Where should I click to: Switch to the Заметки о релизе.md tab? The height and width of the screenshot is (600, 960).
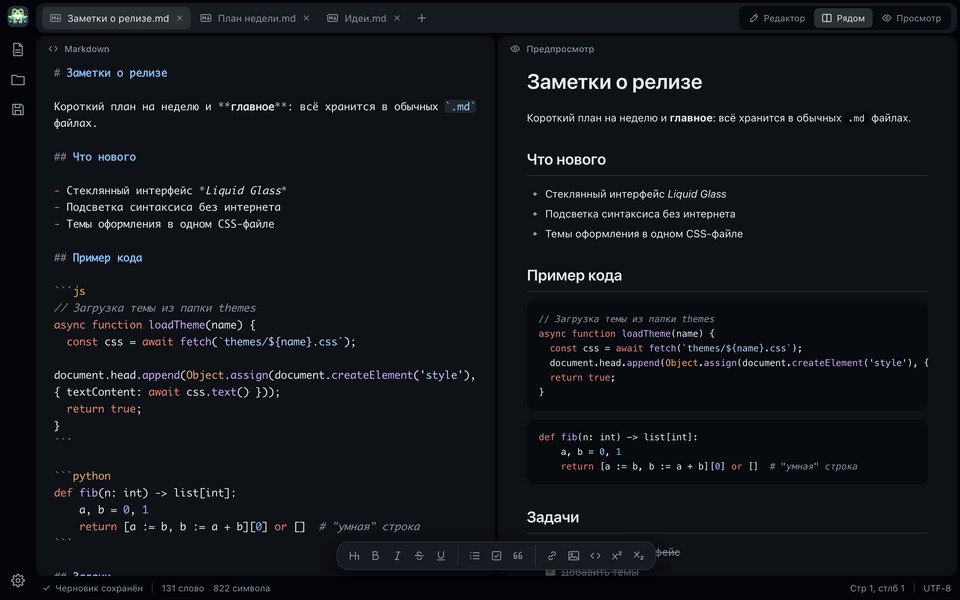116,18
